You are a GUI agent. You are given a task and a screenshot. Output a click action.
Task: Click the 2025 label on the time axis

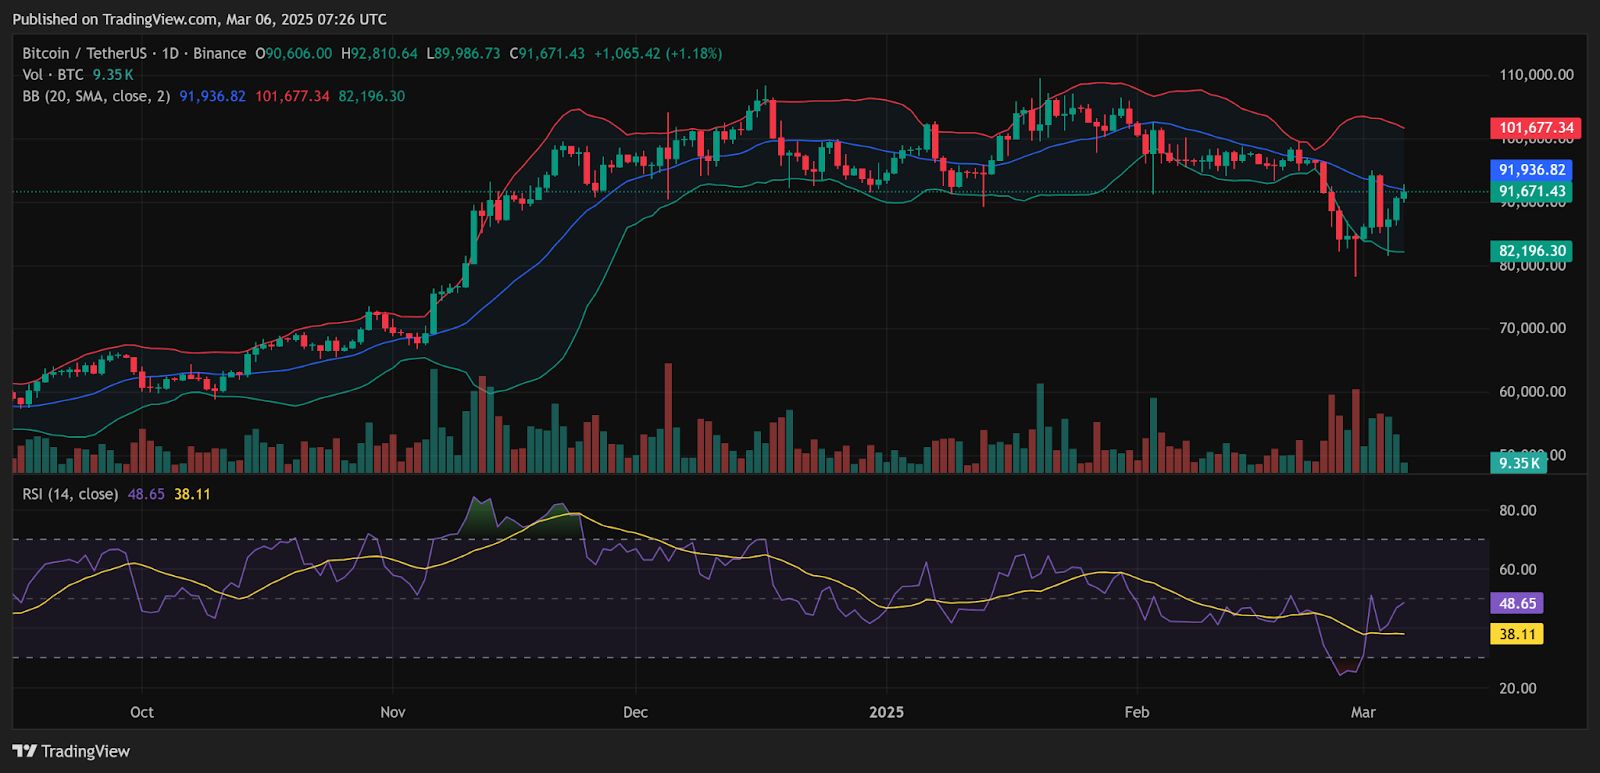coord(886,712)
